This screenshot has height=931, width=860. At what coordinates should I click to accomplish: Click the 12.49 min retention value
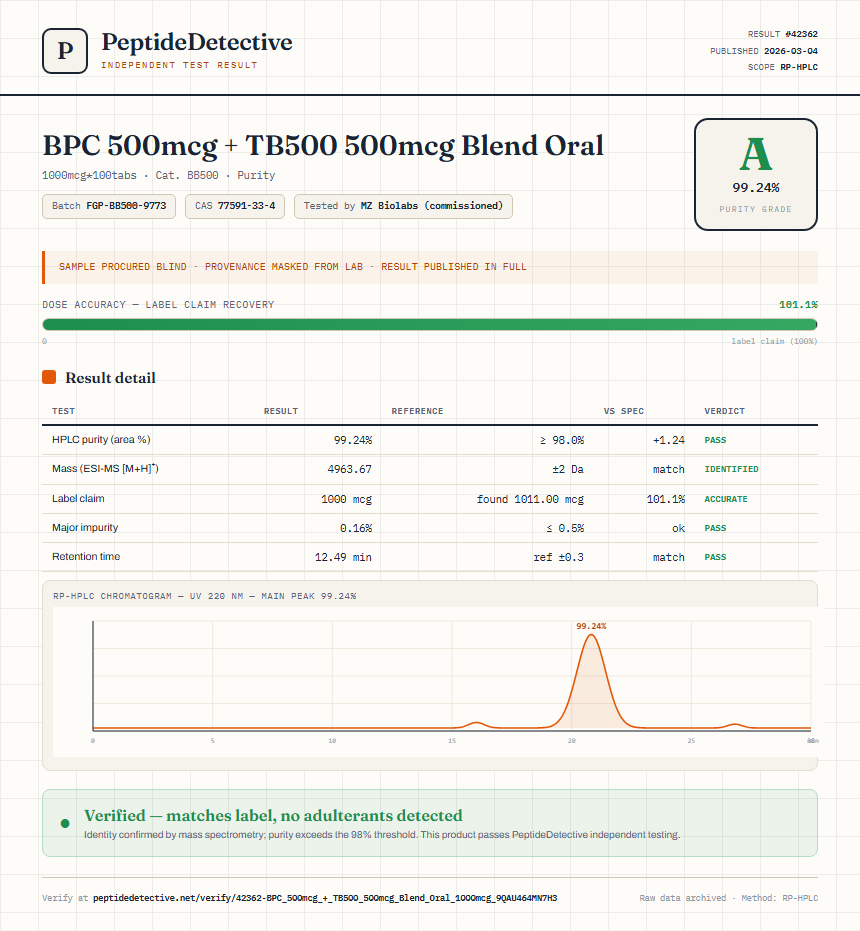pyautogui.click(x=343, y=558)
